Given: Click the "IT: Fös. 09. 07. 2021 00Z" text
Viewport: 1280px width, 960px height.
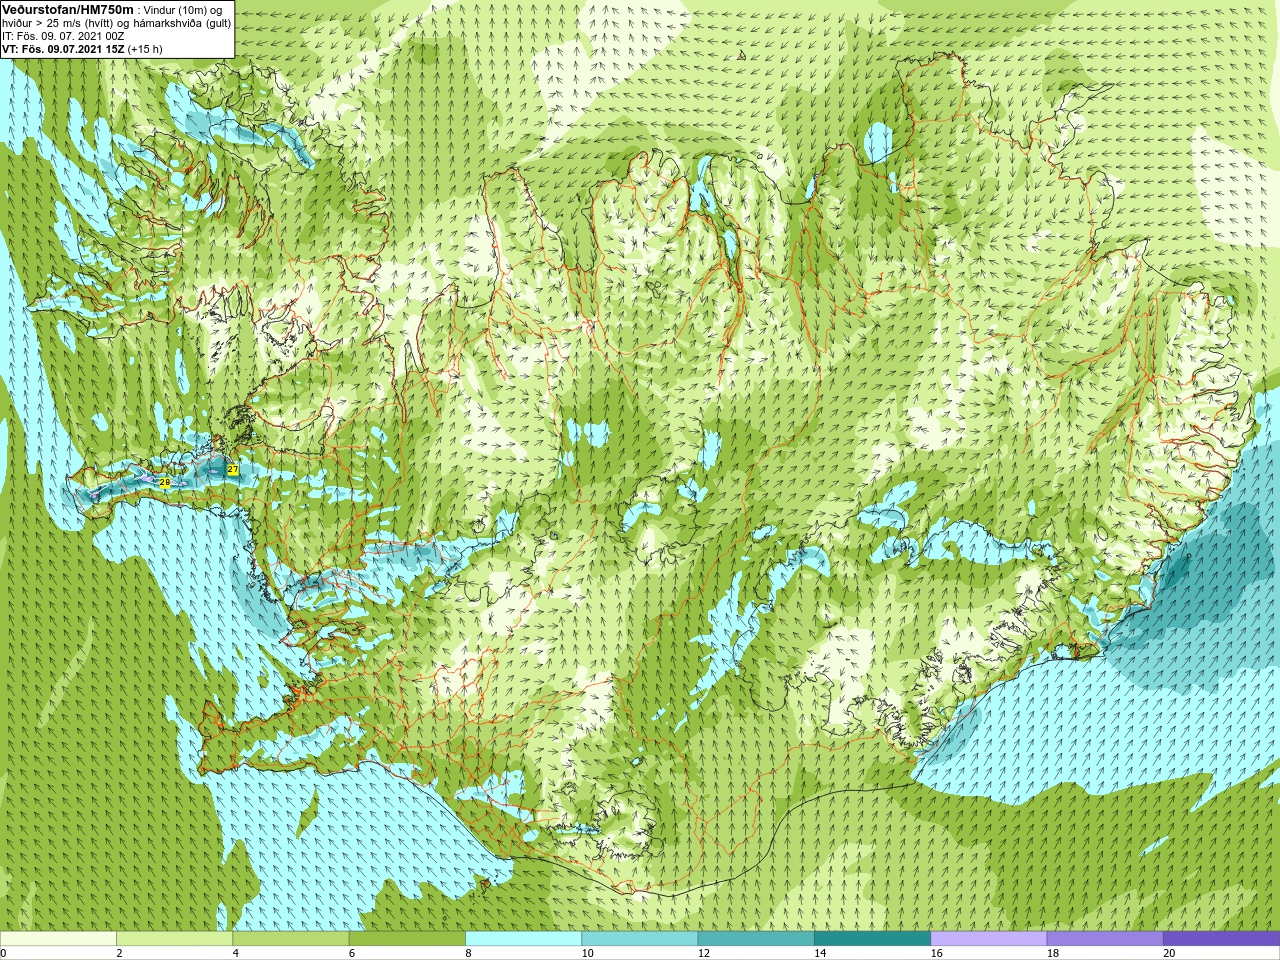Looking at the screenshot, I should point(64,36).
